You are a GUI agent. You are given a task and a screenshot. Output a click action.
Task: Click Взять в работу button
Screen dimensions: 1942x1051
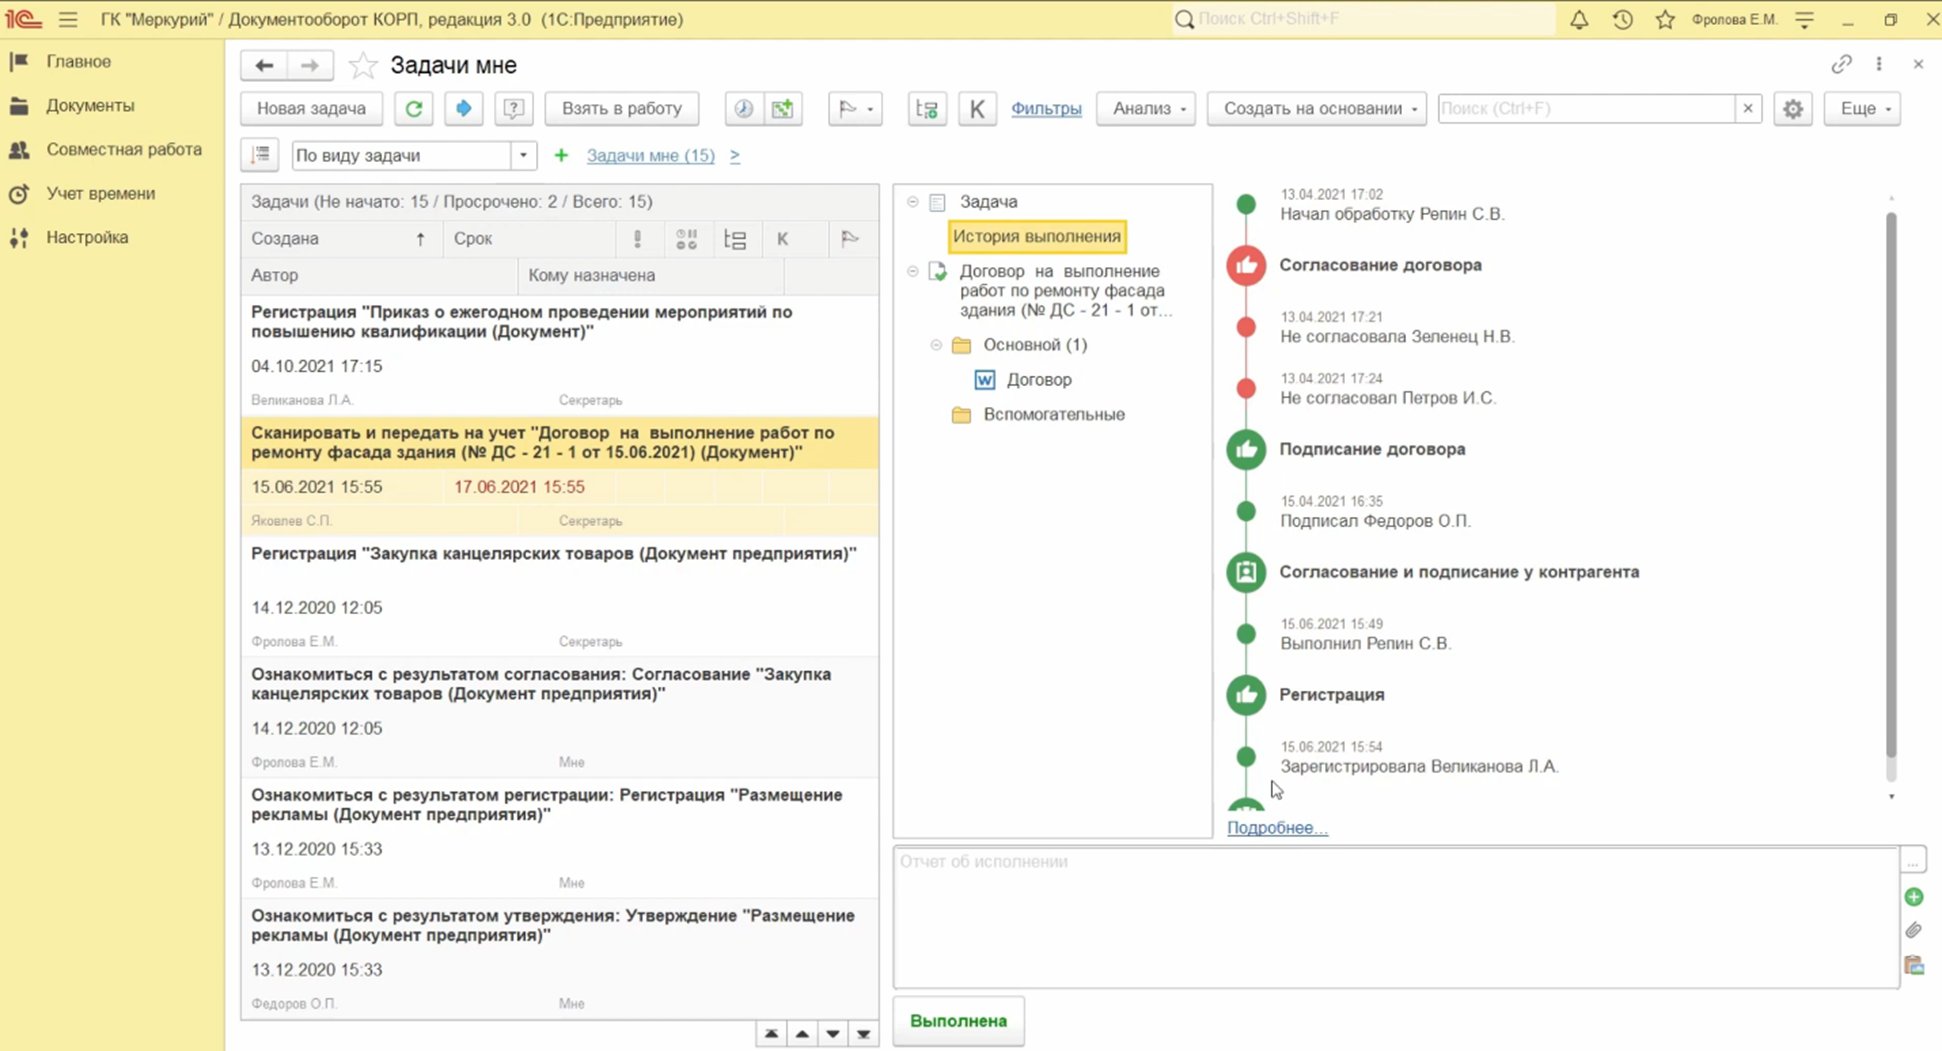[x=622, y=108]
